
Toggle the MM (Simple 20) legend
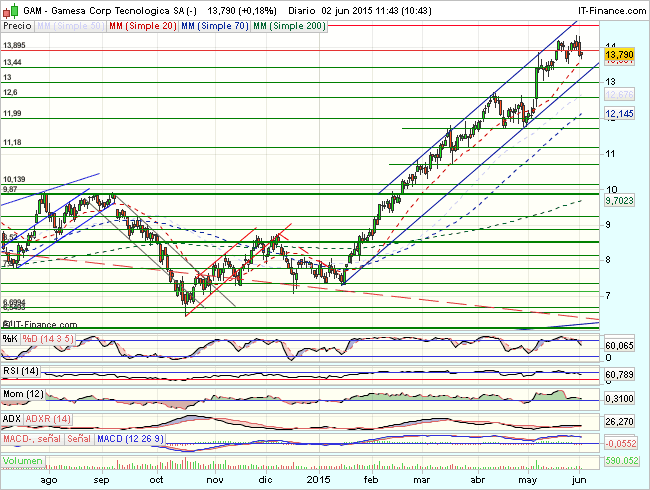click(x=142, y=26)
